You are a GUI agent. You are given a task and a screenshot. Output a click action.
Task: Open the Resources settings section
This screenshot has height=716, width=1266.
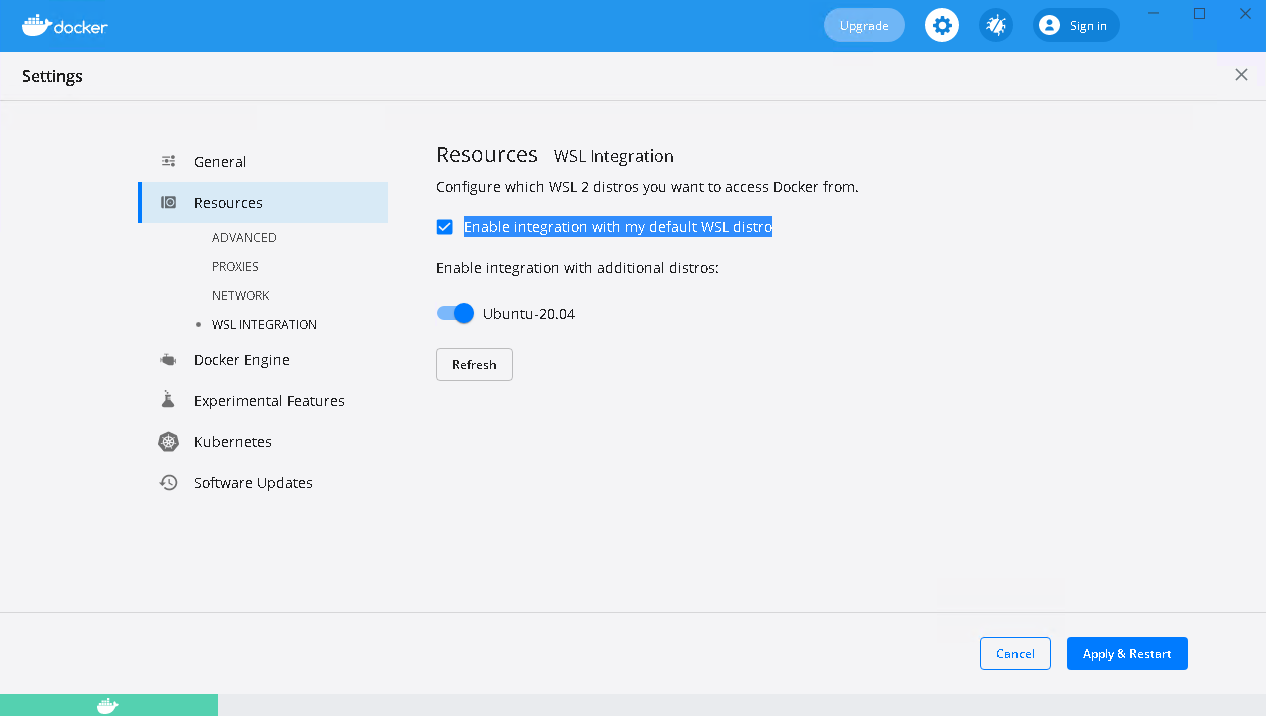pyautogui.click(x=228, y=203)
